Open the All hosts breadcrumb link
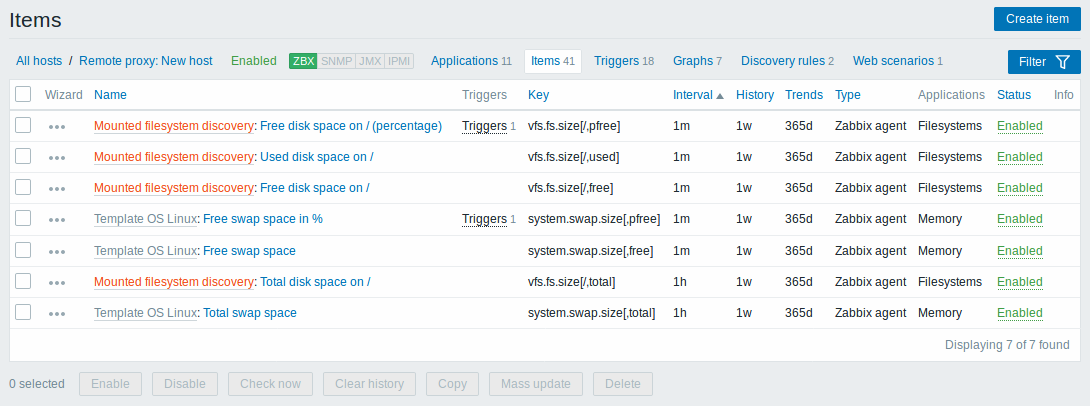Image resolution: width=1090 pixels, height=406 pixels. pos(39,61)
